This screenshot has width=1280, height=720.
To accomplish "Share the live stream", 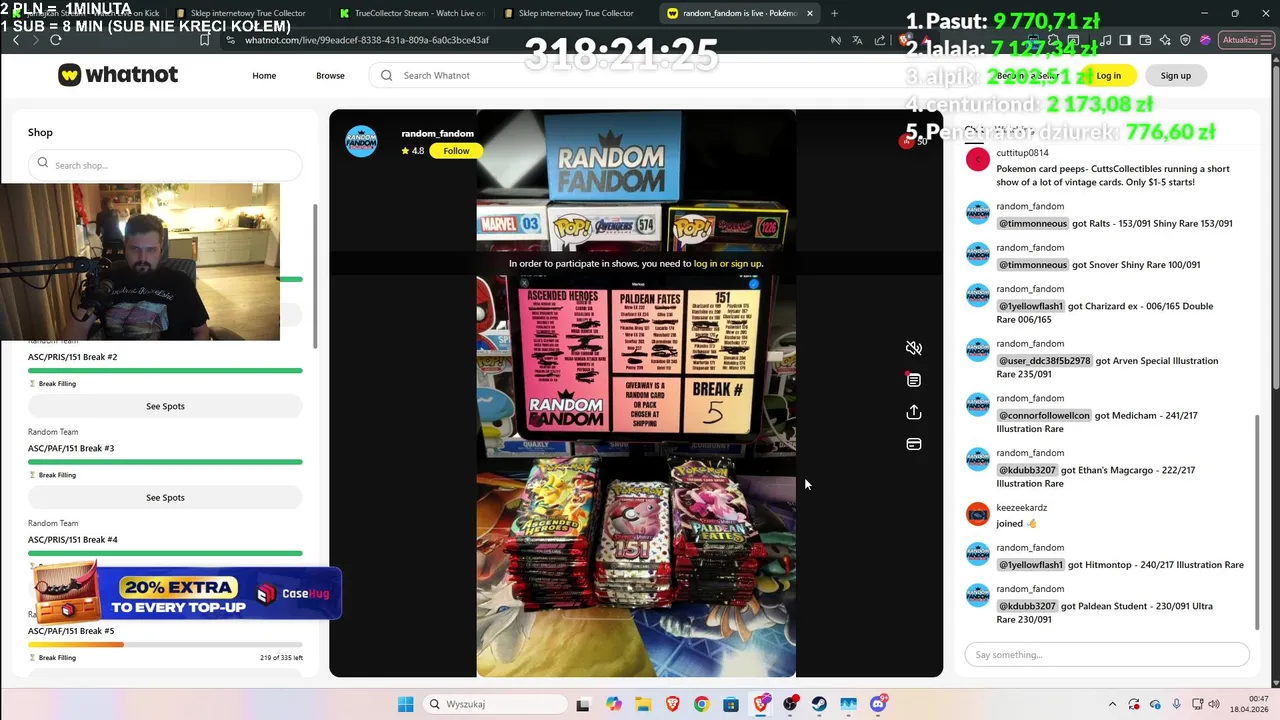I will 913,412.
